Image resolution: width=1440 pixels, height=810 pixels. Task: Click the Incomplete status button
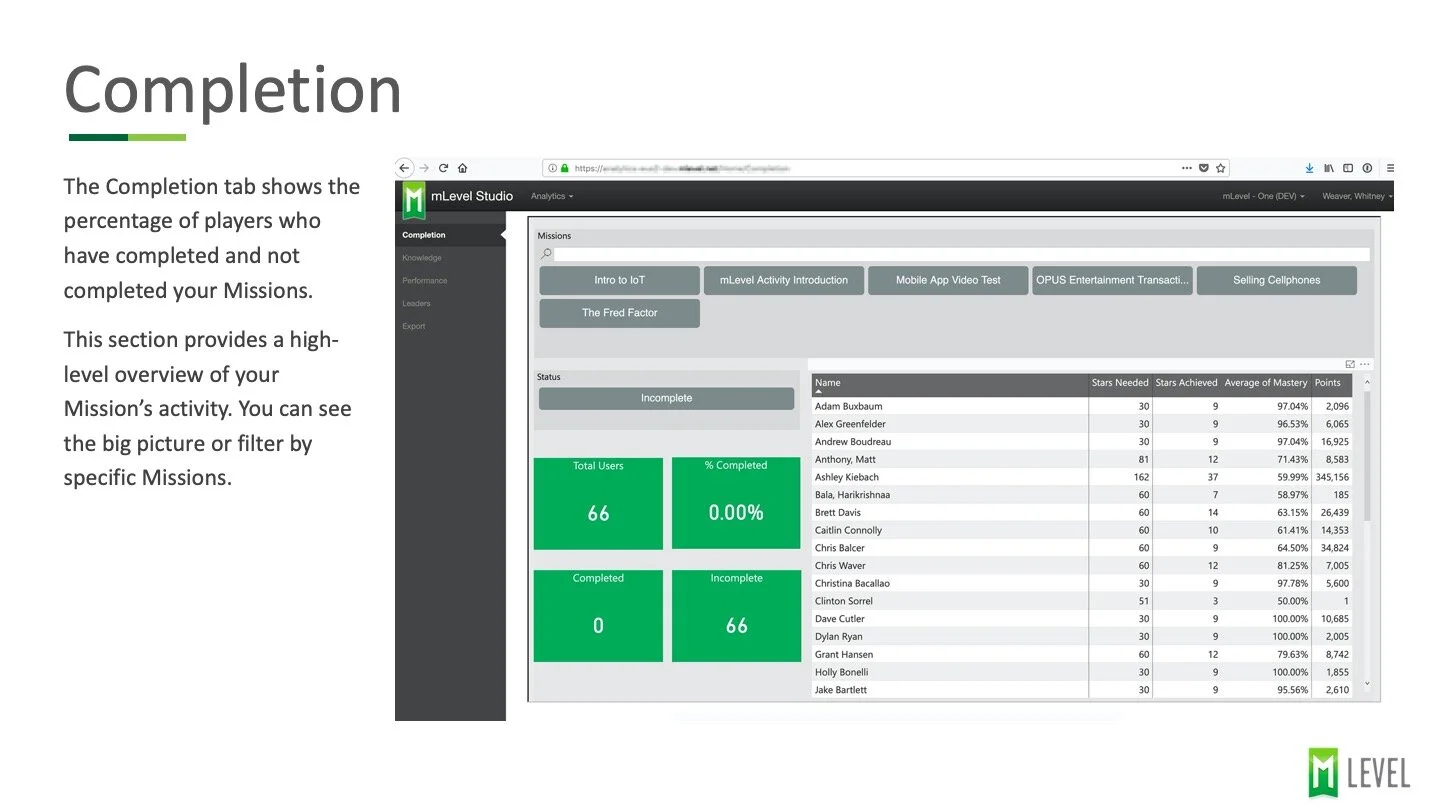pyautogui.click(x=666, y=398)
